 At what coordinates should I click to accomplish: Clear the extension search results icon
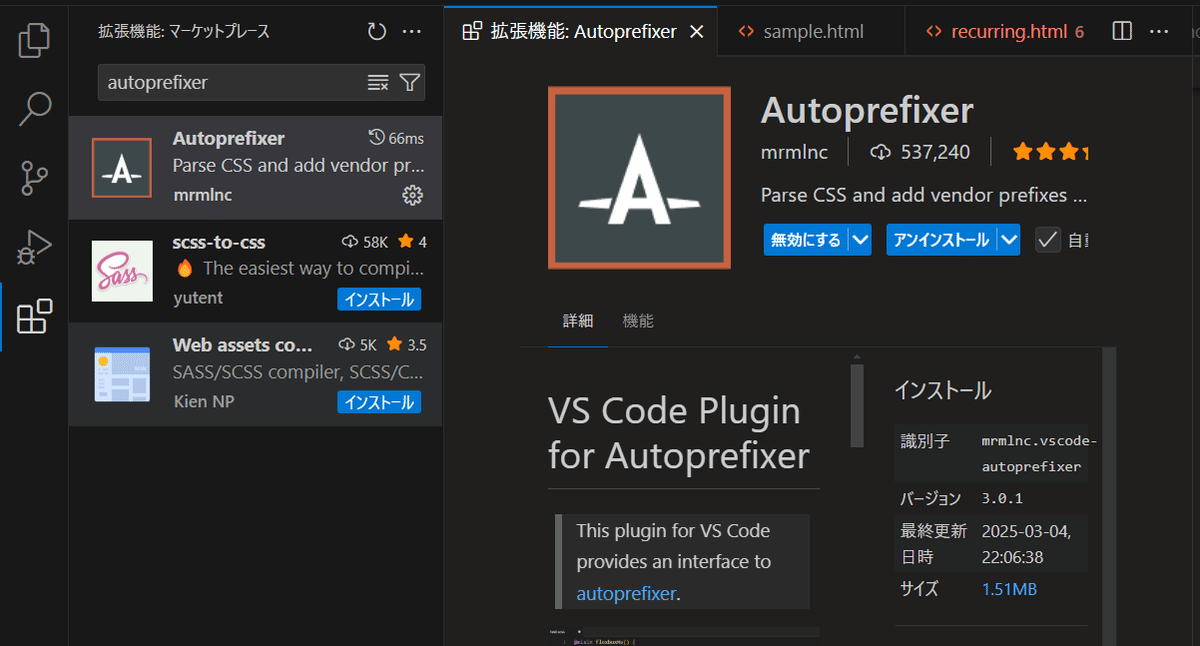[377, 83]
